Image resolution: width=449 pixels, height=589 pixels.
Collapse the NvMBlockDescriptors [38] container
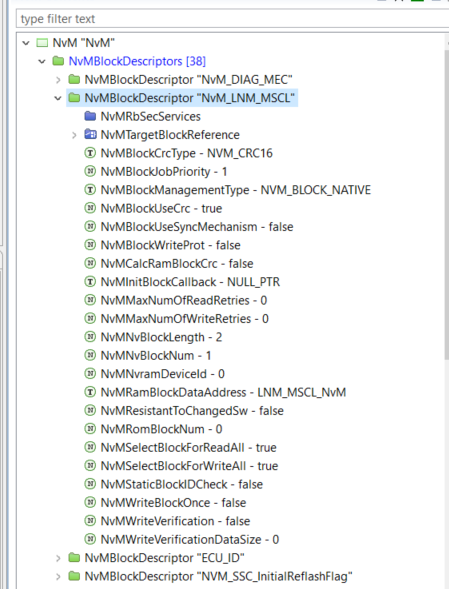42,61
